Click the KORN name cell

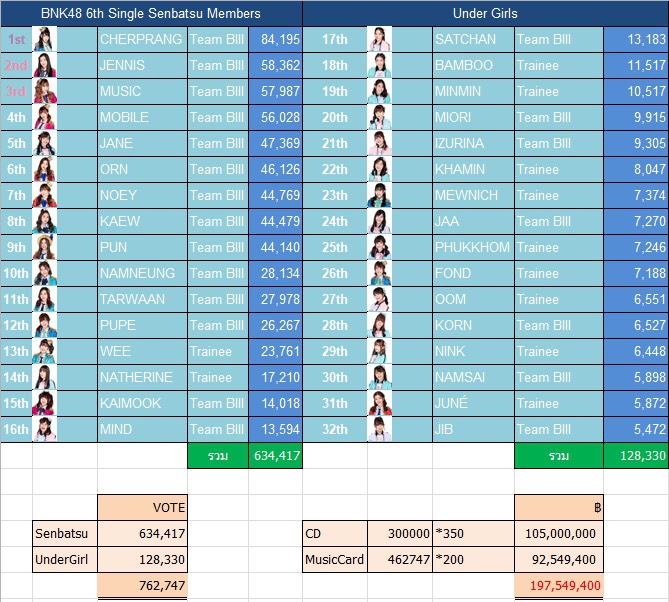[x=473, y=326]
